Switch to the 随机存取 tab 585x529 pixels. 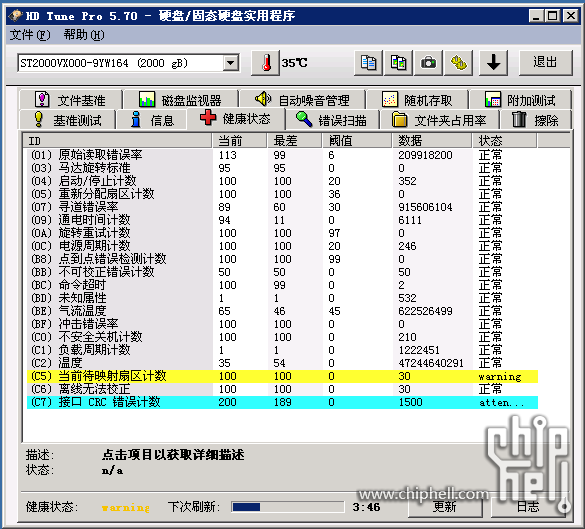pos(417,100)
